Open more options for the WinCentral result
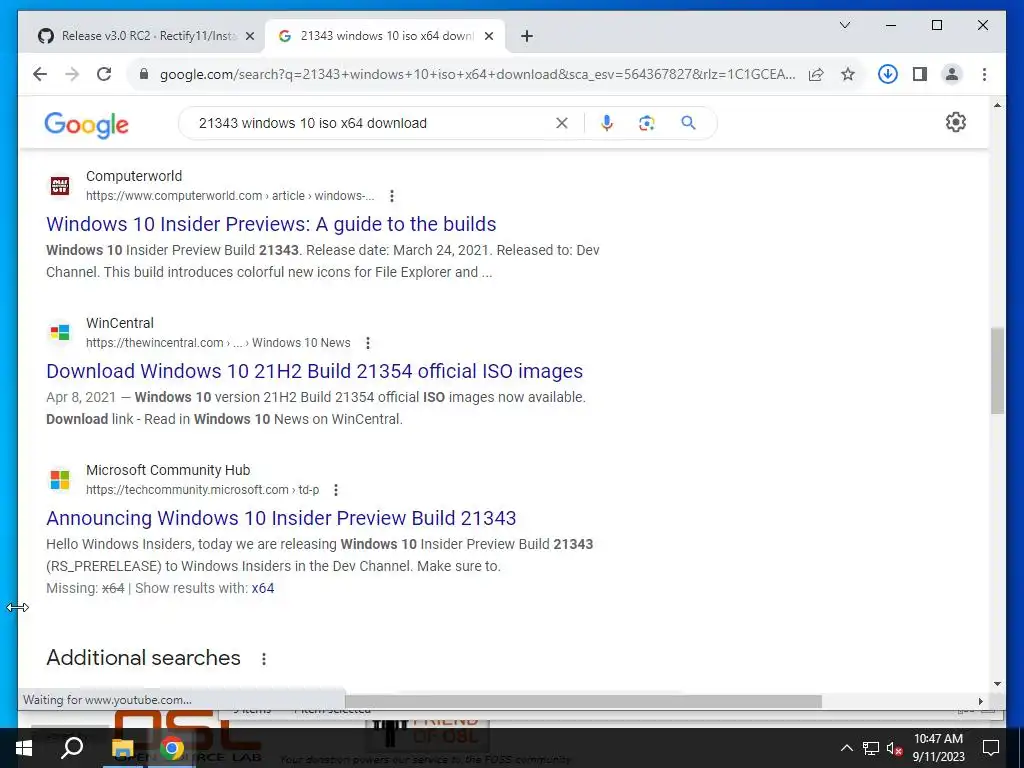The height and width of the screenshot is (768, 1024). [368, 343]
